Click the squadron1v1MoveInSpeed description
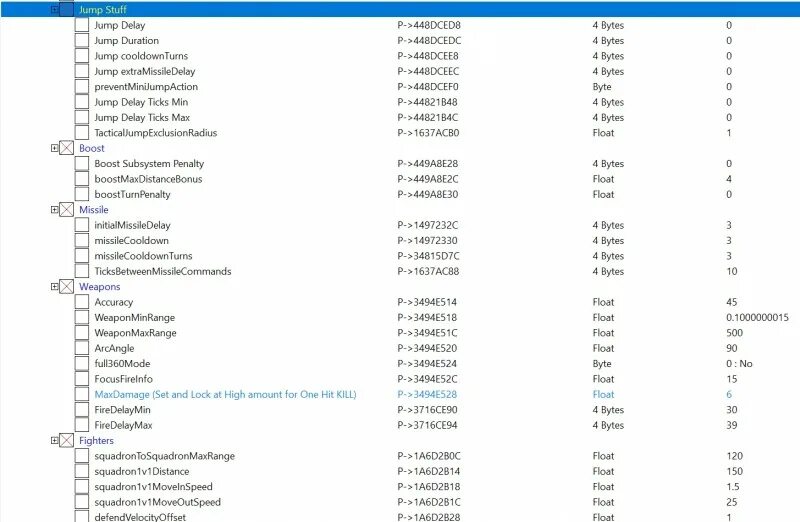This screenshot has width=800, height=522. pyautogui.click(x=154, y=487)
